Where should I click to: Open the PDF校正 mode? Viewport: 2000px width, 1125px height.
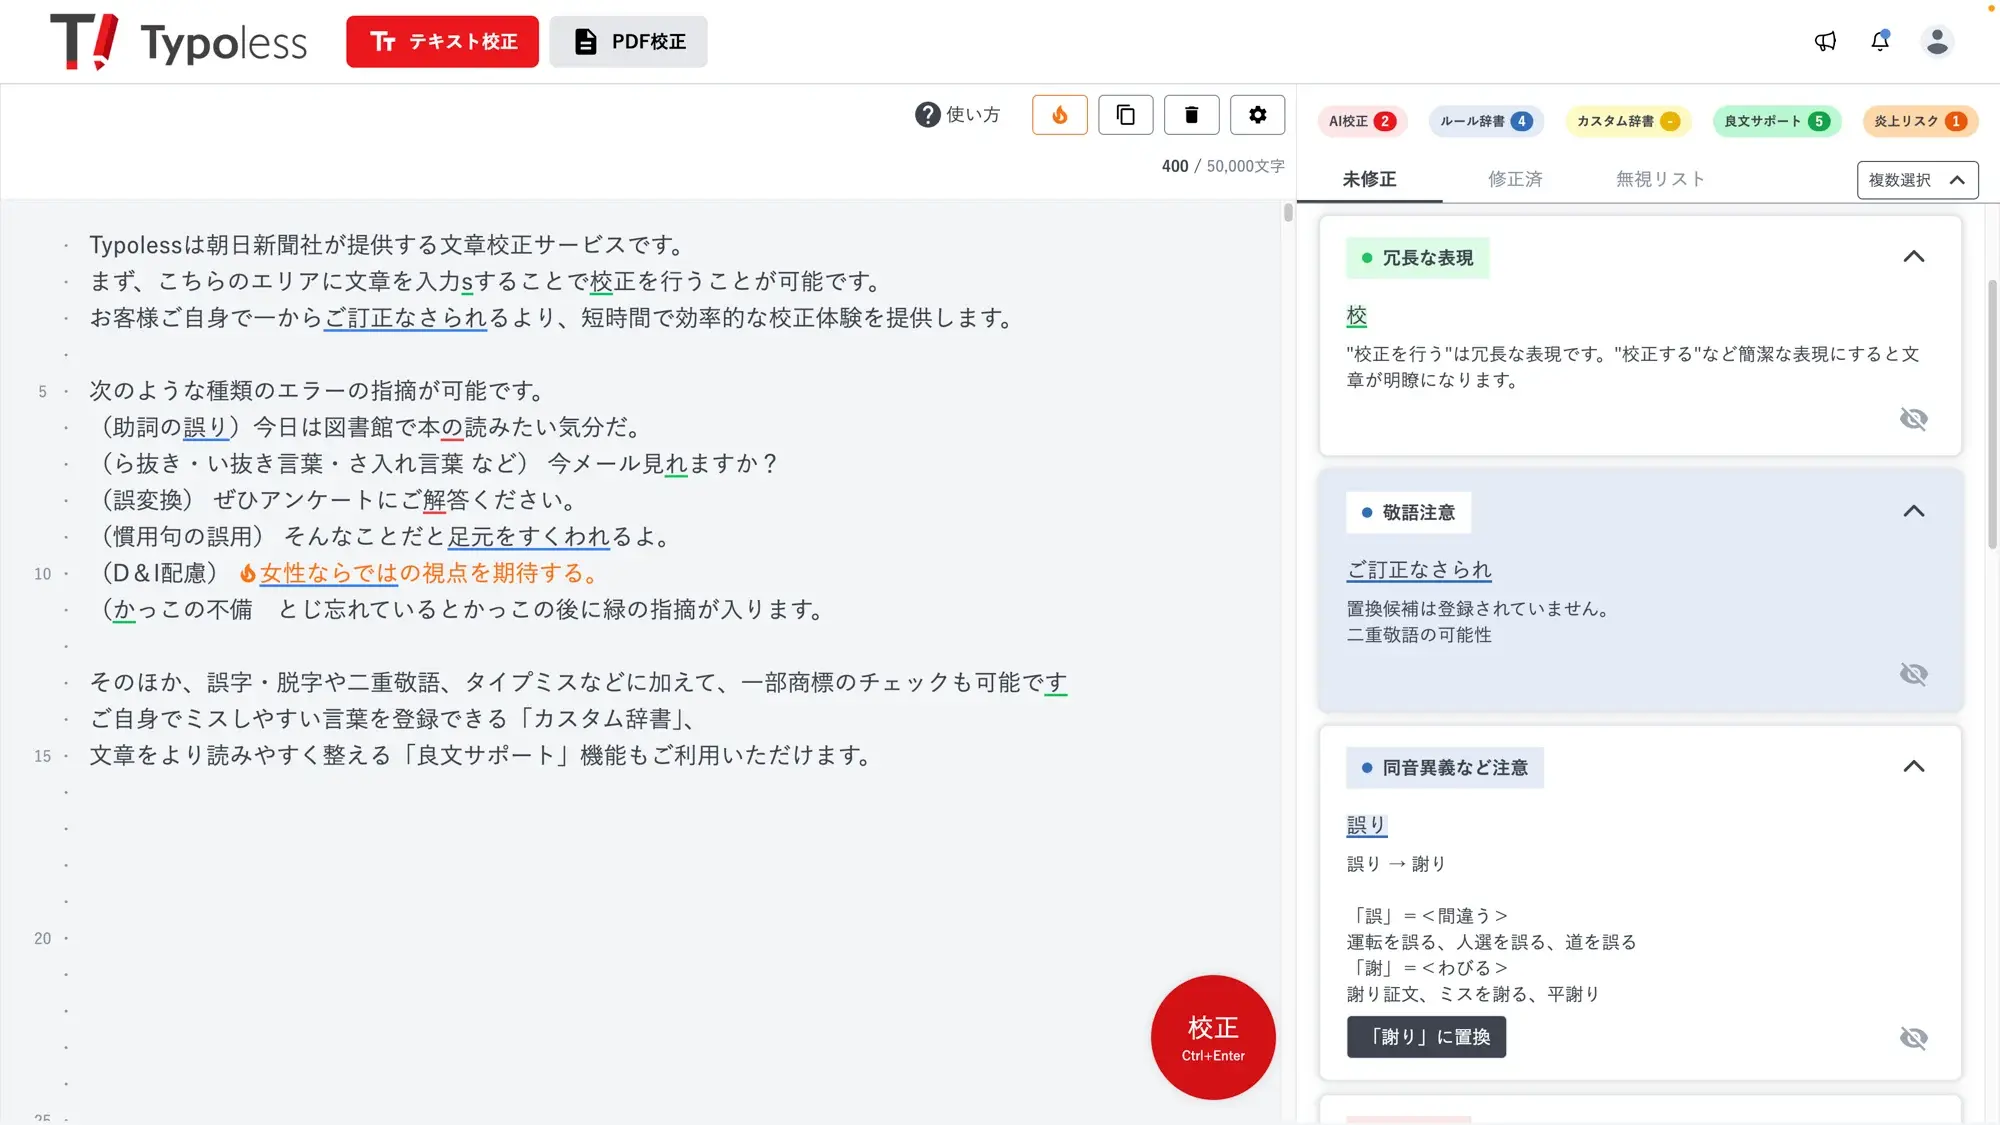click(628, 42)
